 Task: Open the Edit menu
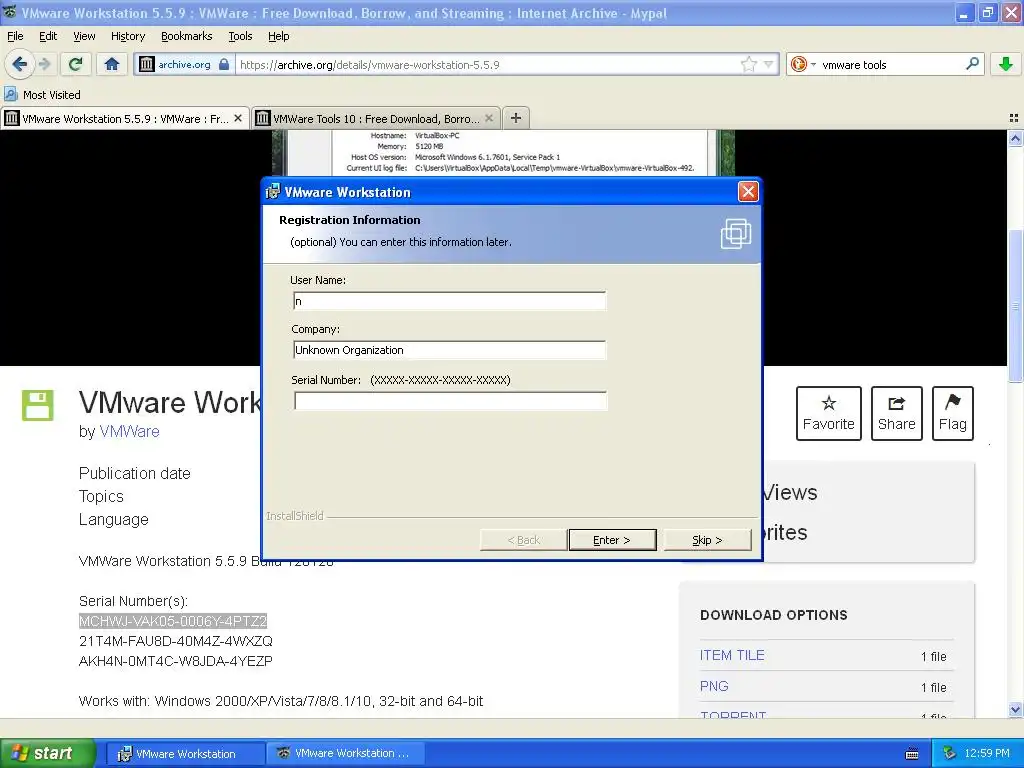[48, 36]
